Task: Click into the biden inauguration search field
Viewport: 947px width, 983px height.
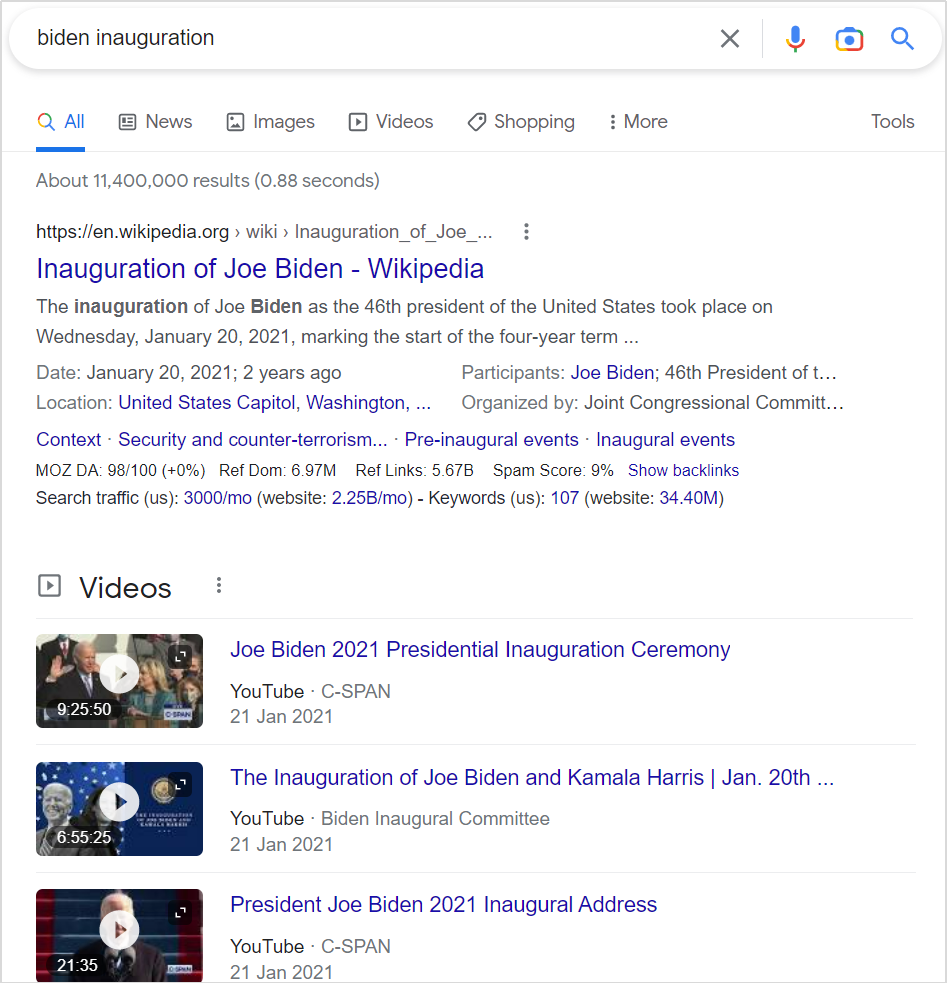Action: click(364, 38)
